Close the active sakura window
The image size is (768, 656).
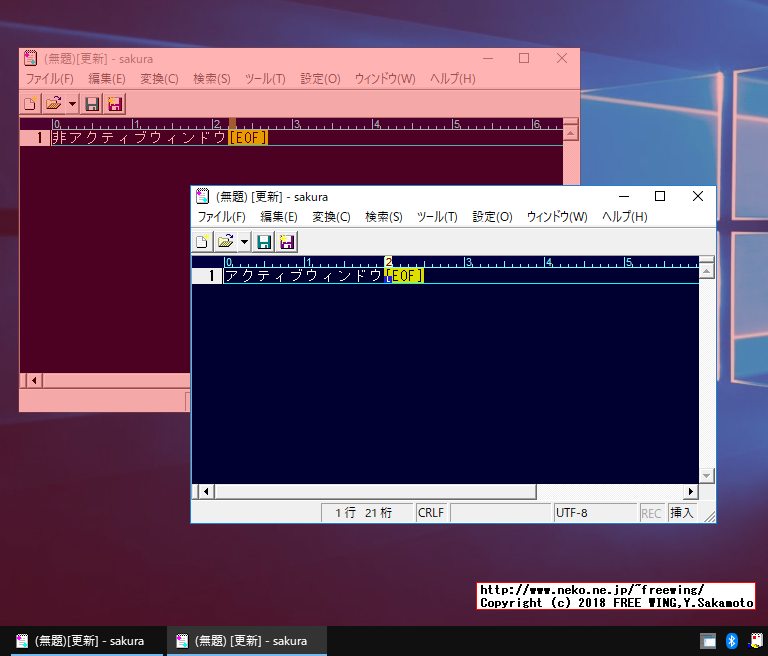click(x=698, y=196)
